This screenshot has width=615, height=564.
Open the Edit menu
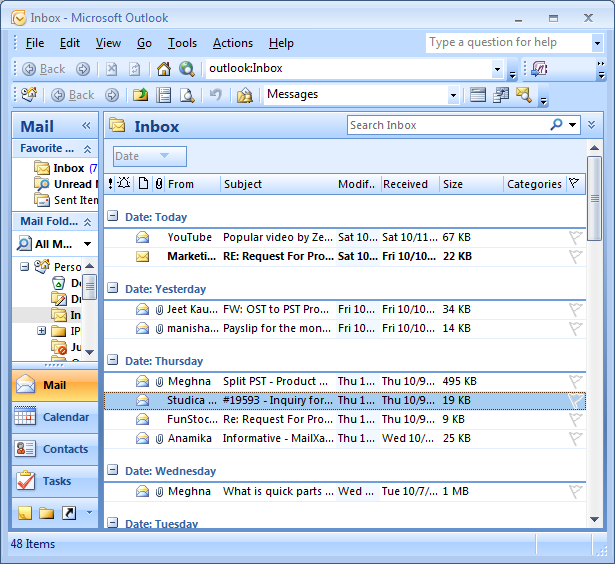(x=70, y=43)
